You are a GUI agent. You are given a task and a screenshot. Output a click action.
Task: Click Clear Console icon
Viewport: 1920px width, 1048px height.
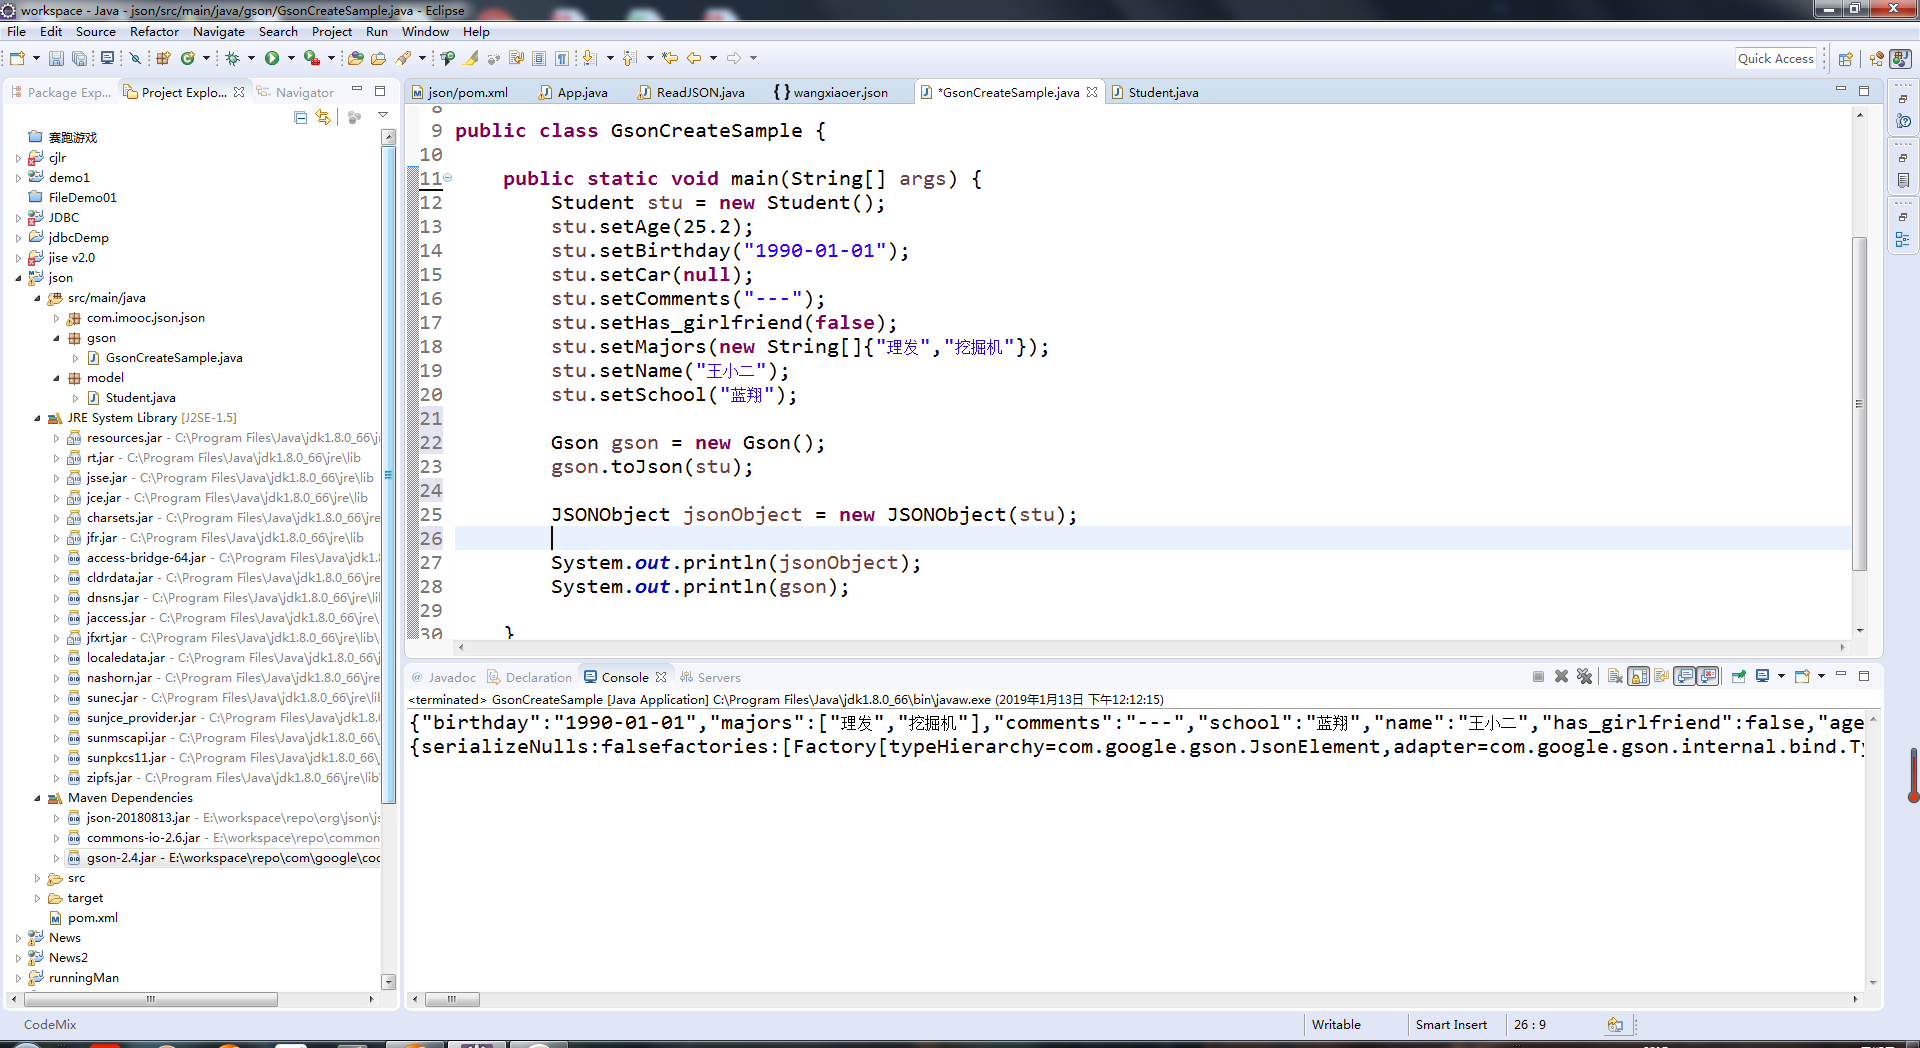1615,677
